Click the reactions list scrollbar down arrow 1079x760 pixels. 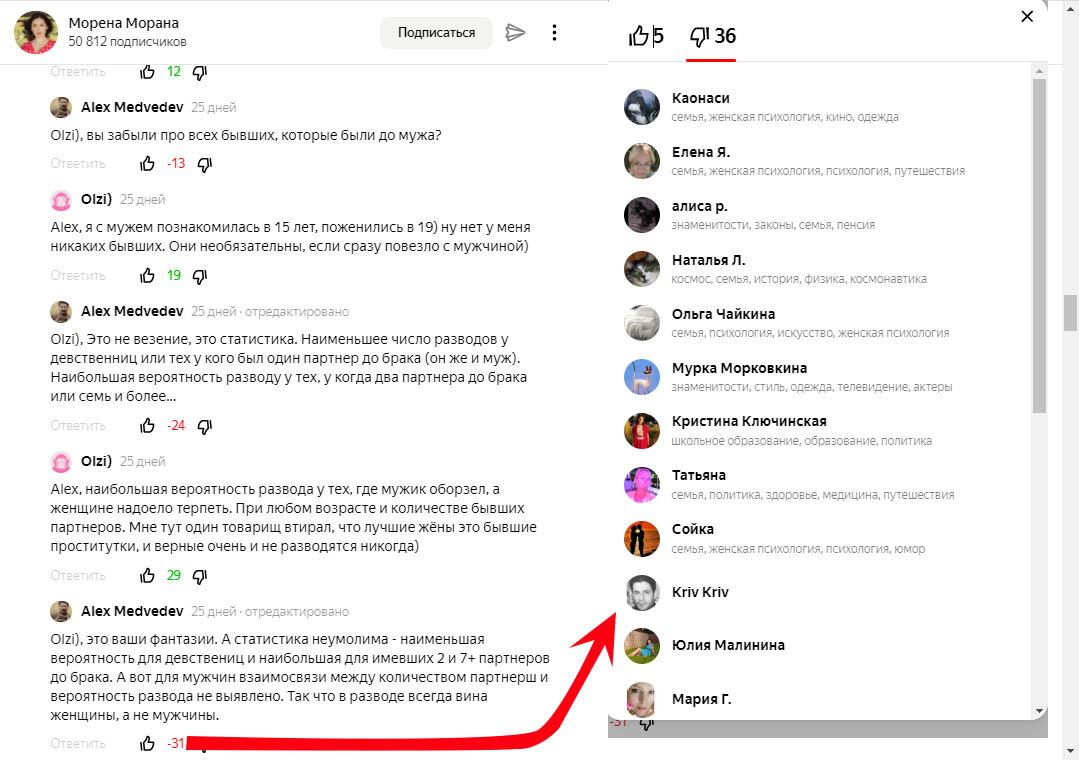[x=1039, y=711]
